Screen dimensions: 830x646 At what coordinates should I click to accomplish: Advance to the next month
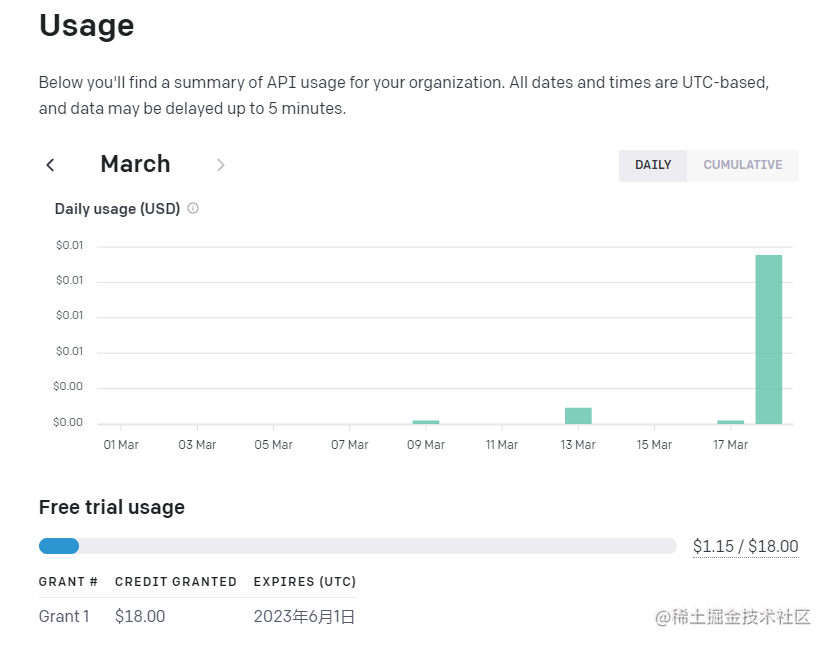(220, 165)
